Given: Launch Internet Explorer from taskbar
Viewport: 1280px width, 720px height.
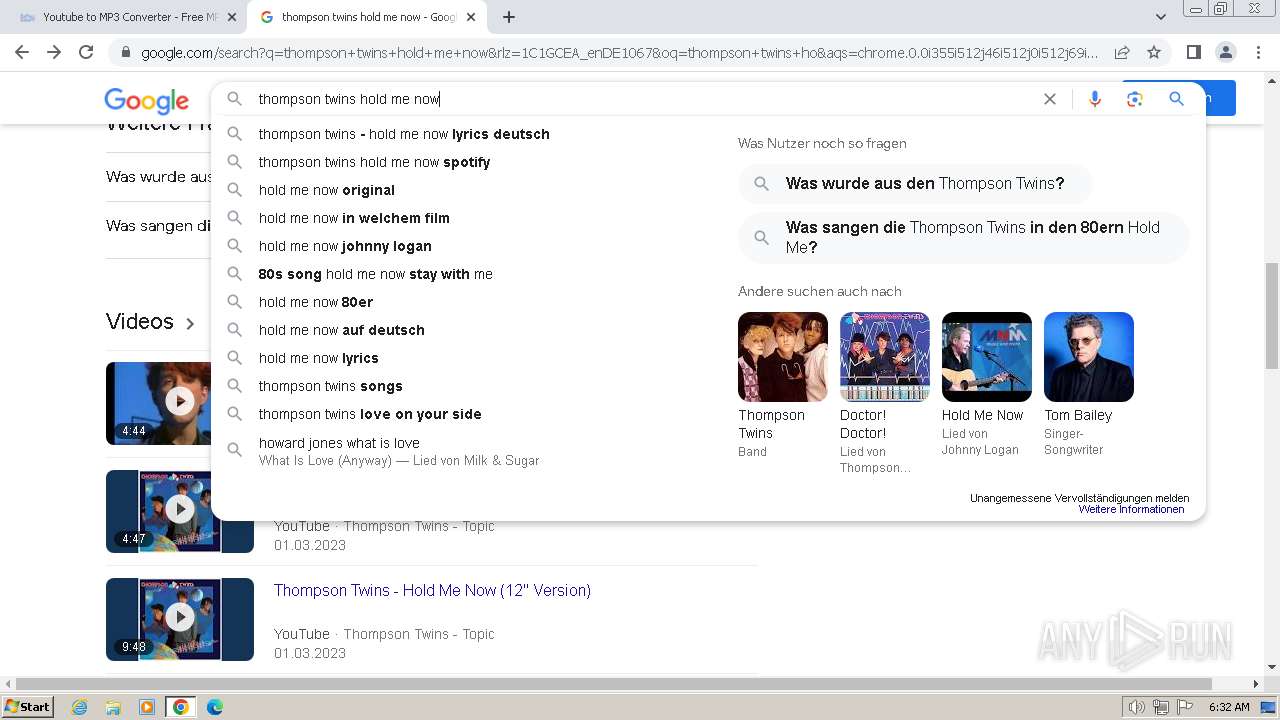Looking at the screenshot, I should [x=80, y=707].
